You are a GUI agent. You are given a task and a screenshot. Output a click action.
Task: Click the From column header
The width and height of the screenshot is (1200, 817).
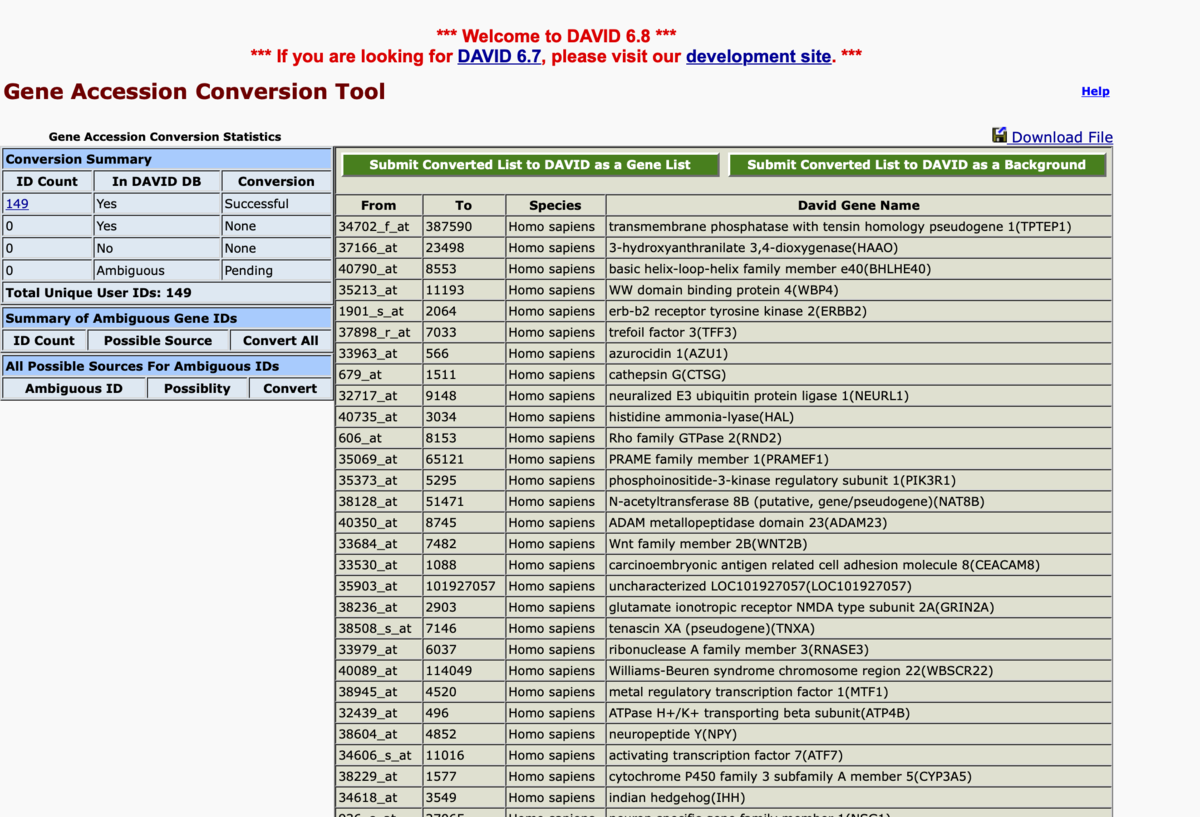pos(379,205)
